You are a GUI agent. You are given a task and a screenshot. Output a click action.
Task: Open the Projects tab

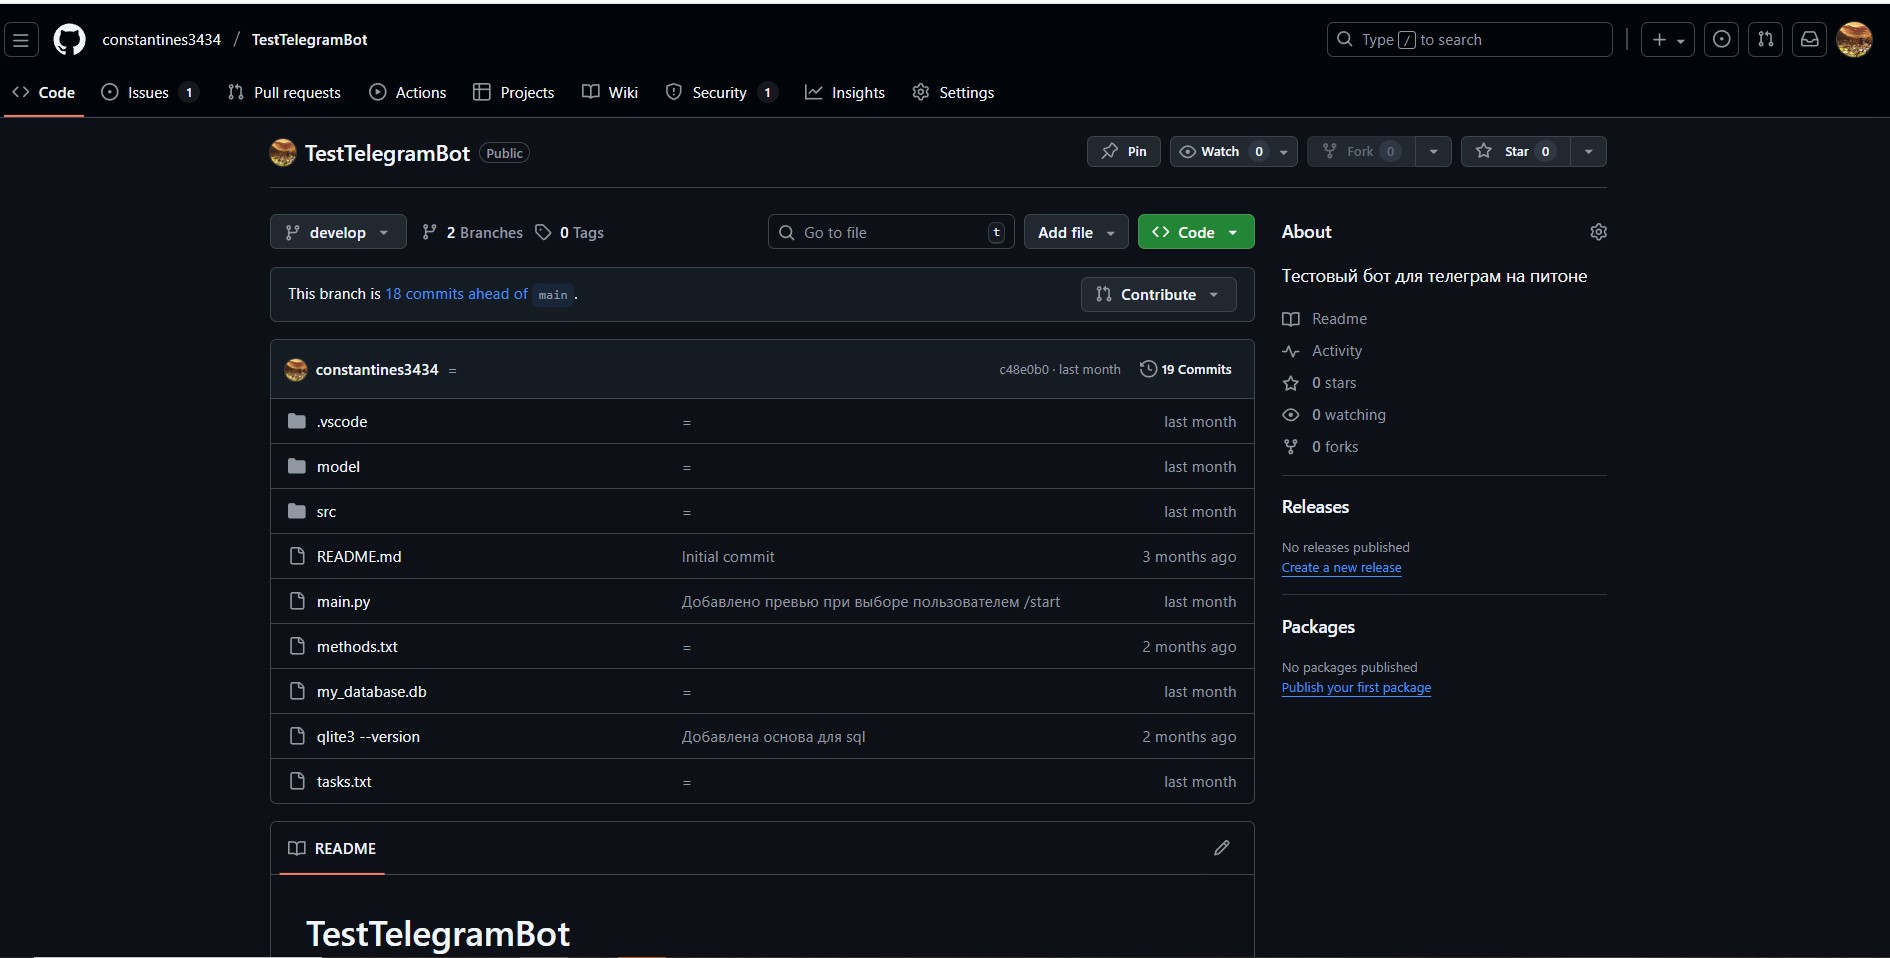[514, 92]
